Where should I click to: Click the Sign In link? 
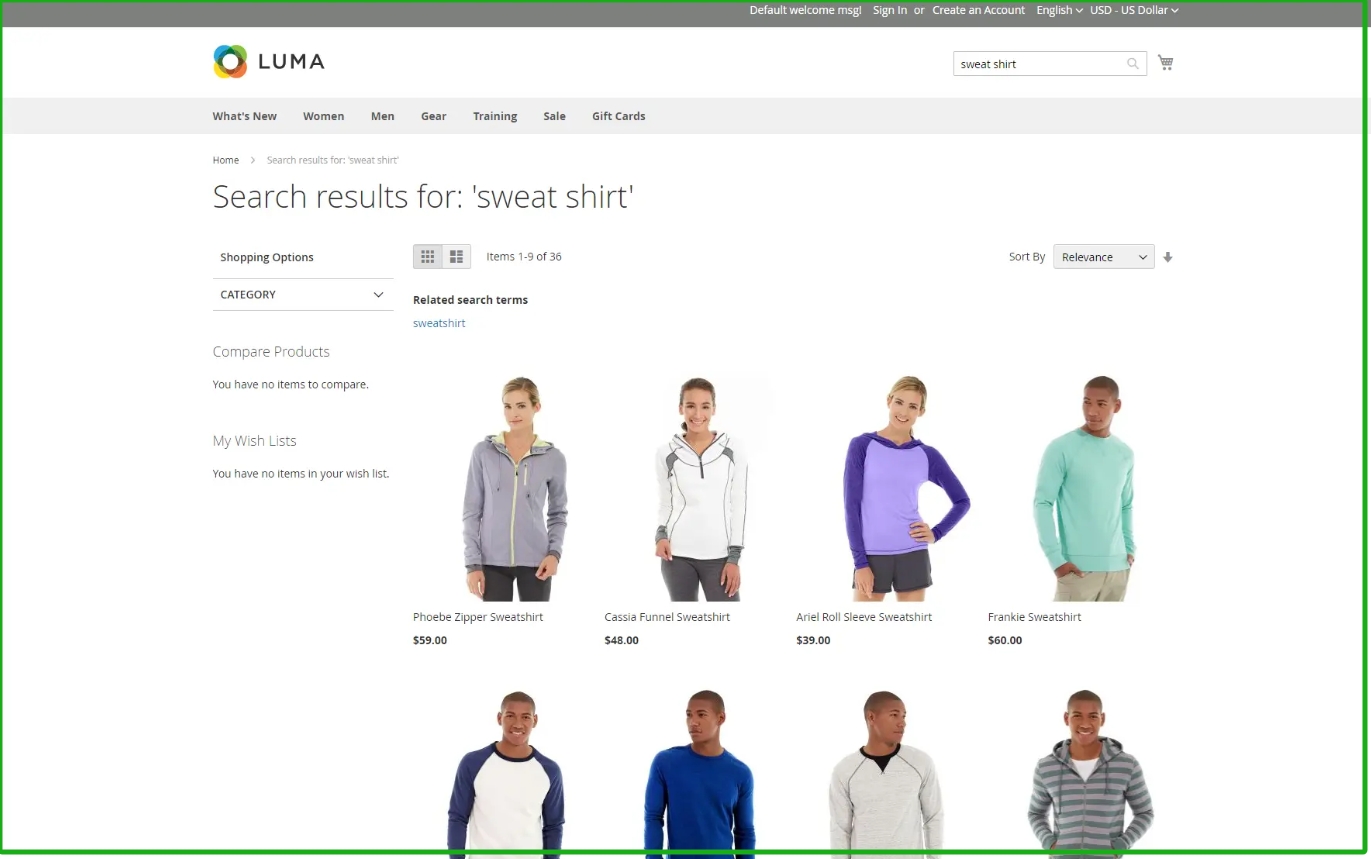(x=890, y=10)
